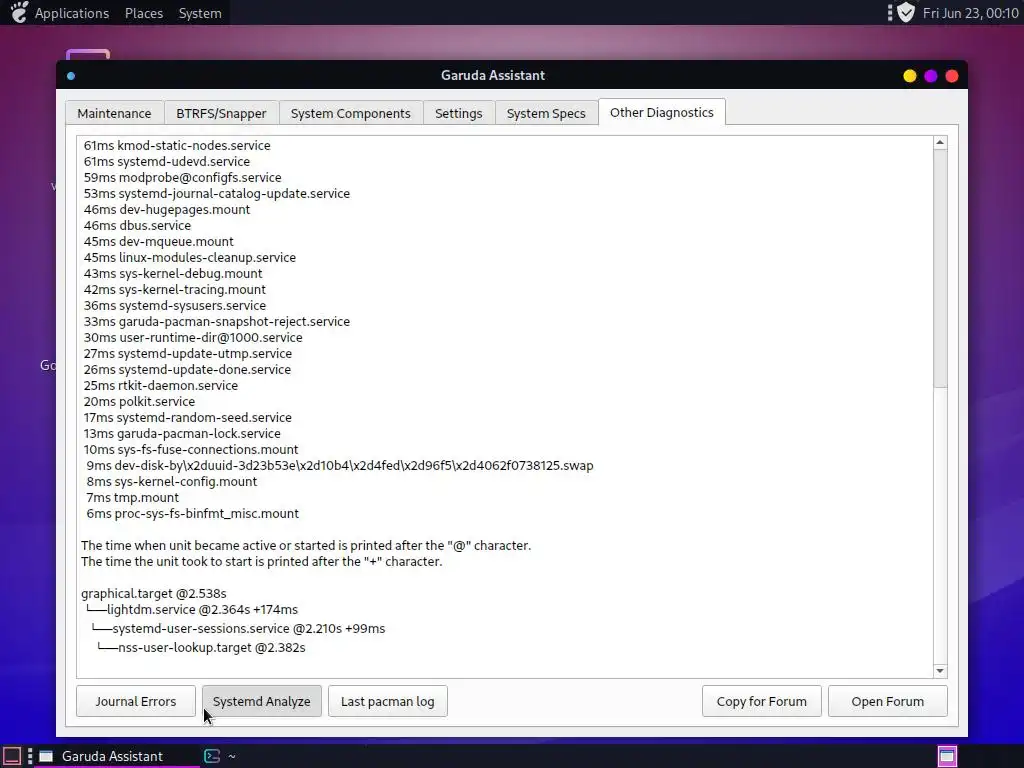Click the line "53ms systemd-journal-catalog-update.service"

click(217, 193)
